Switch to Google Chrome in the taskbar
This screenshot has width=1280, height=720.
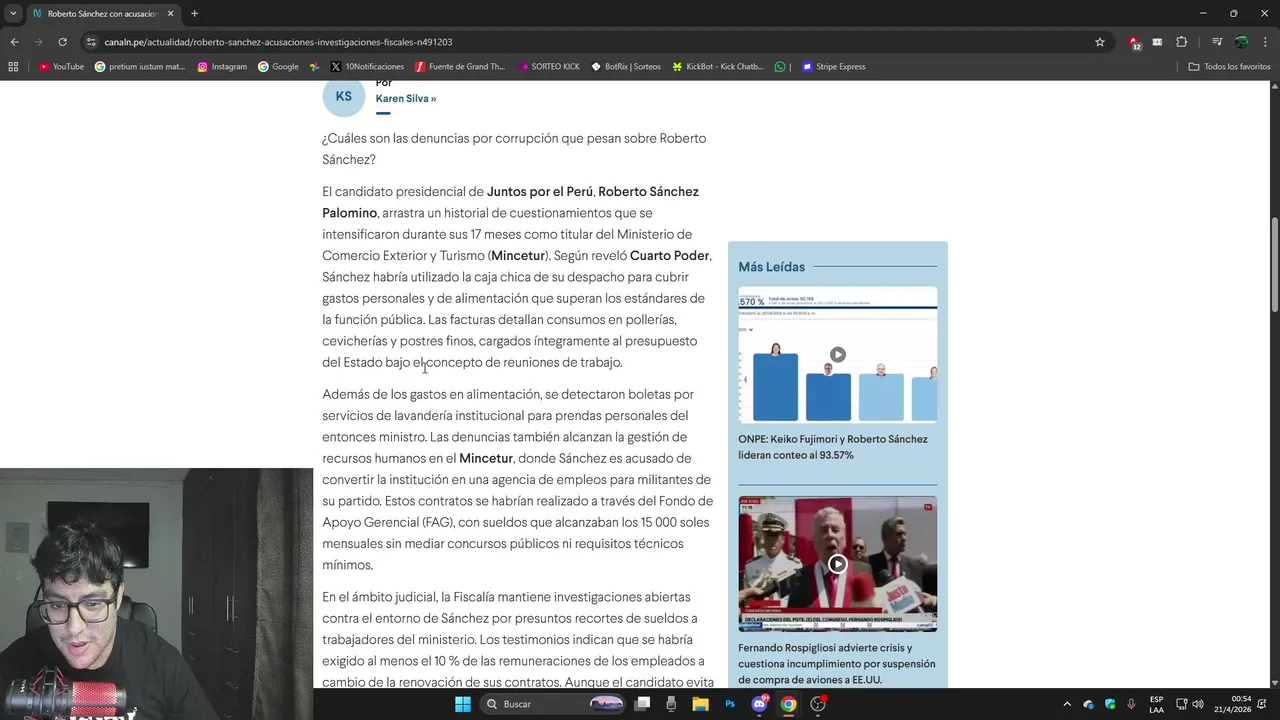pos(788,704)
